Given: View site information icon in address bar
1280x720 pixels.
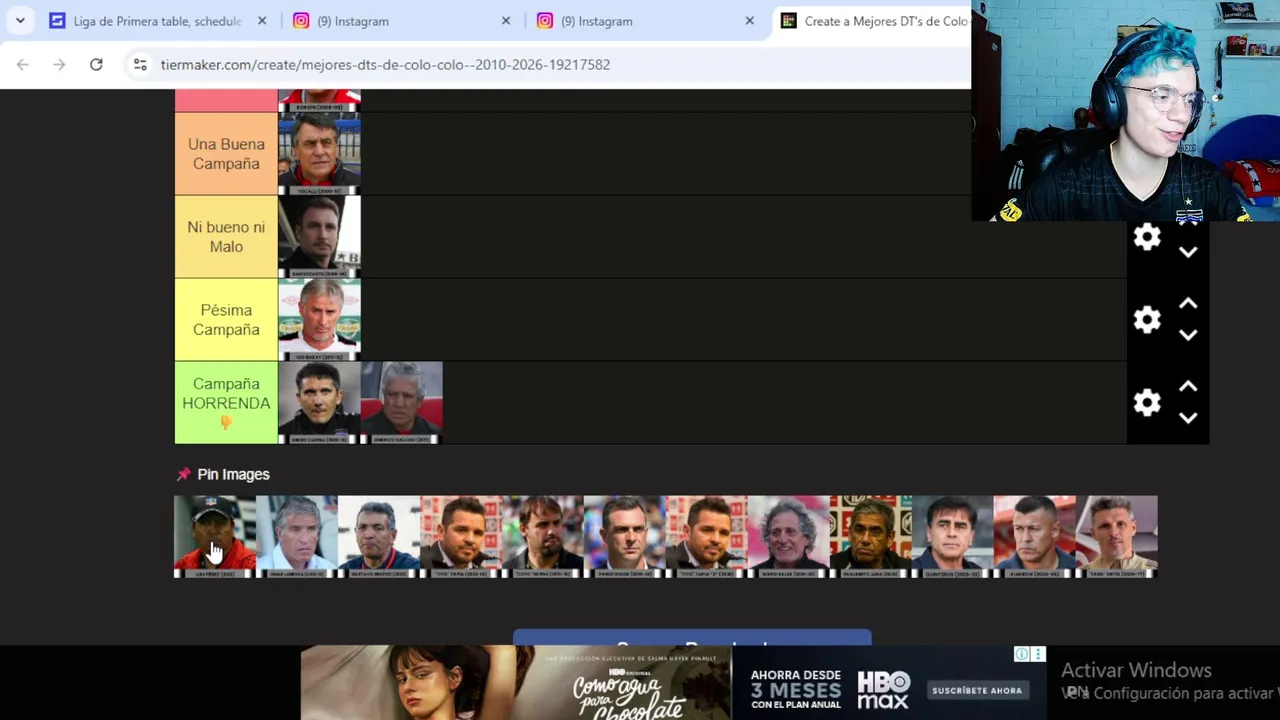Looking at the screenshot, I should [140, 64].
